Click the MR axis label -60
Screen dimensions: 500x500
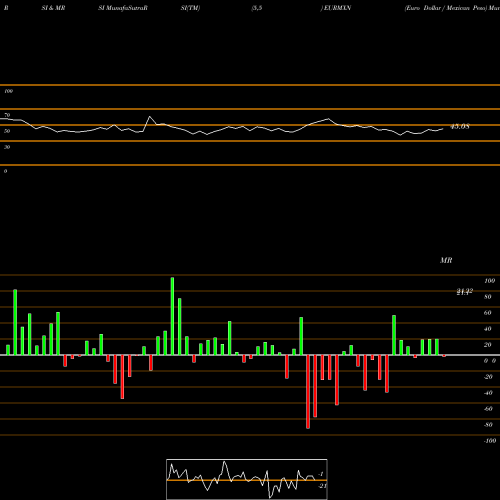click(x=488, y=409)
